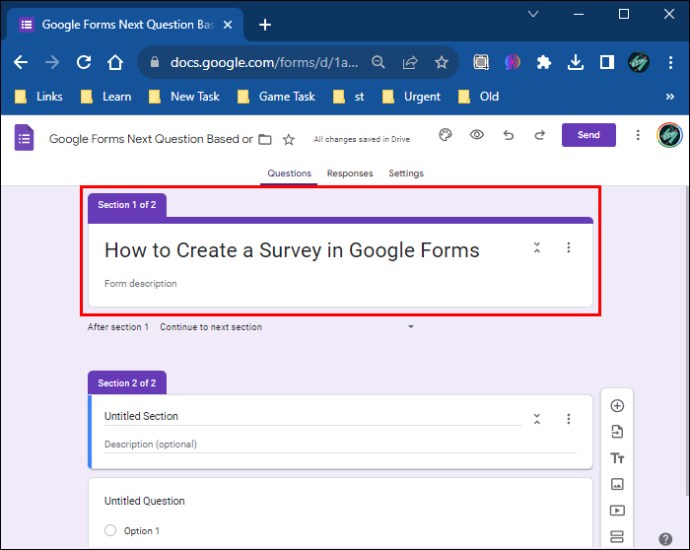Redo the last change

pos(540,135)
